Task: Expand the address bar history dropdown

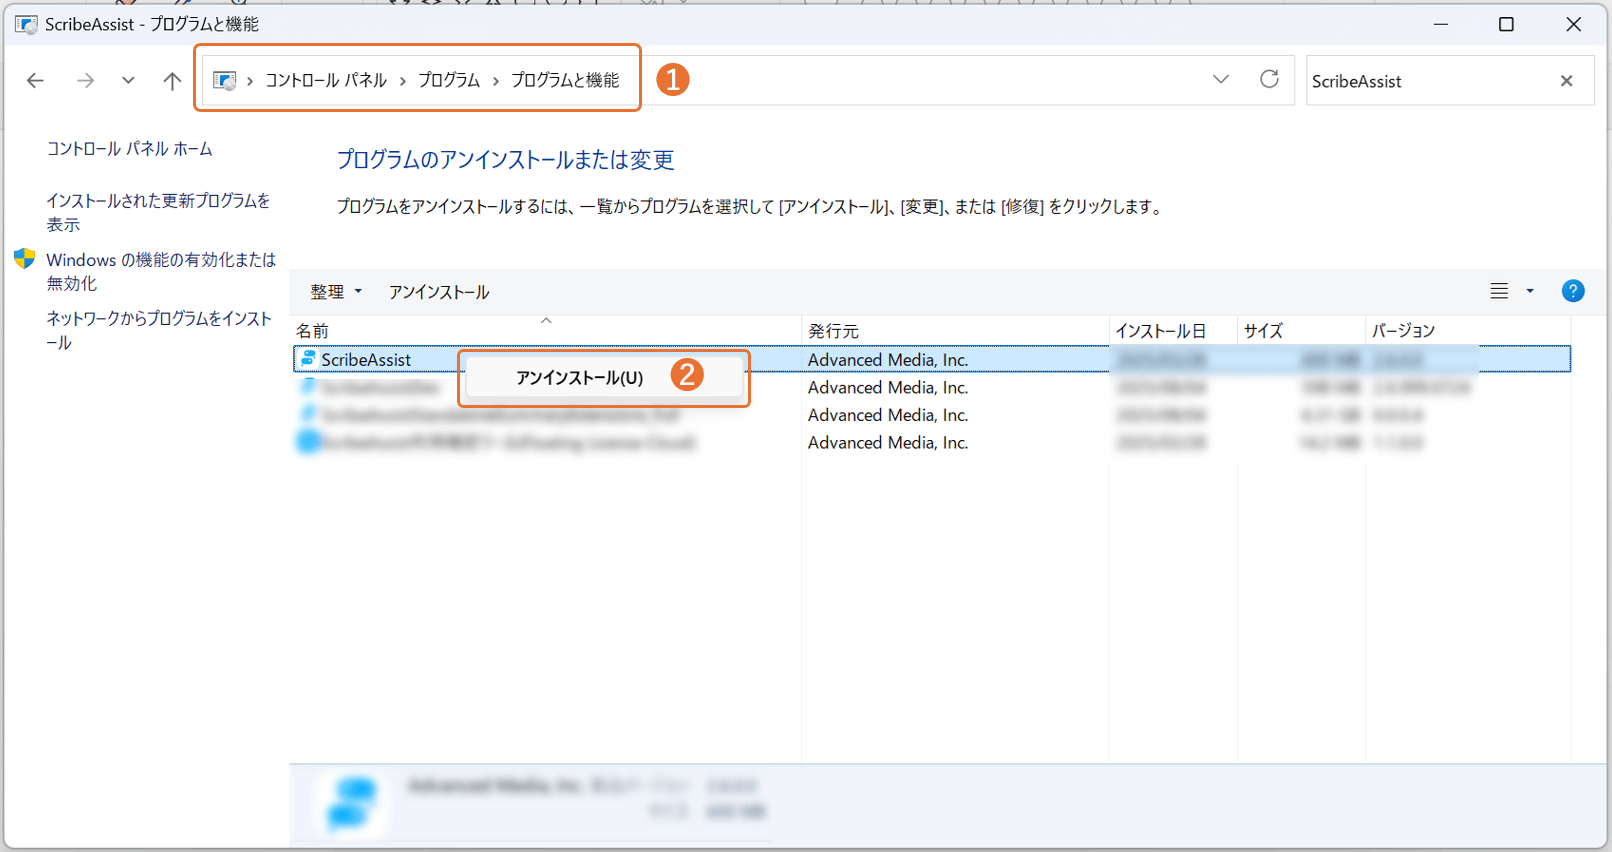Action: tap(1220, 80)
